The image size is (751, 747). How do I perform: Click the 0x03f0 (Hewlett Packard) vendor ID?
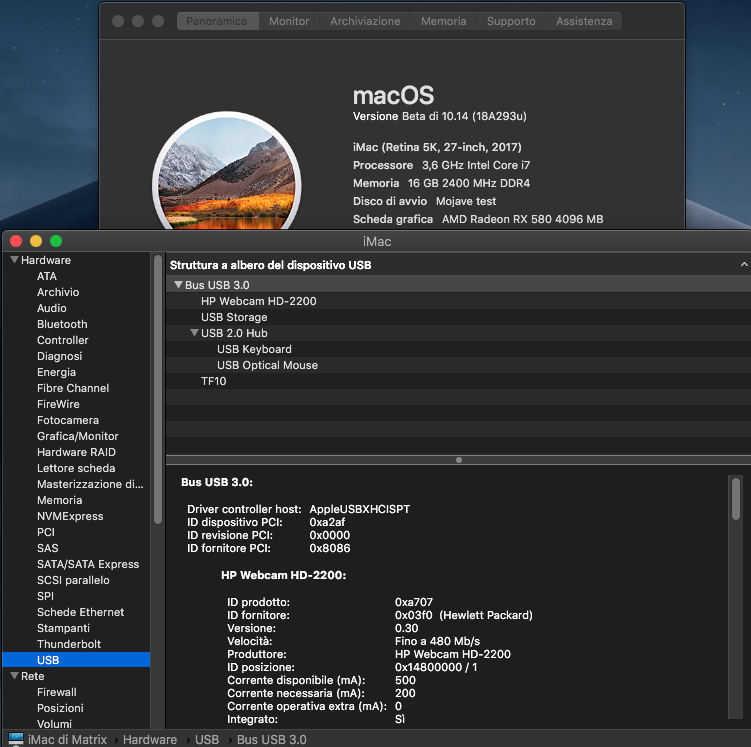[x=464, y=615]
